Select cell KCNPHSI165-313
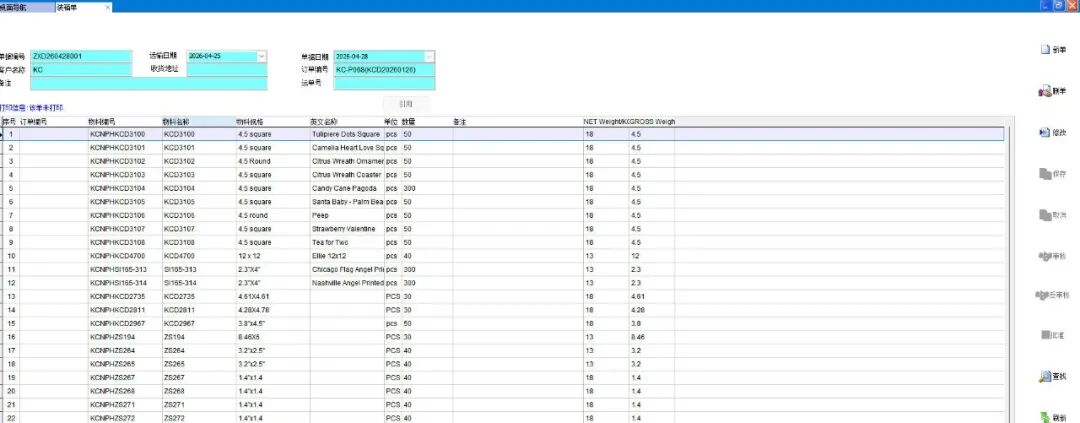Screen dimensions: 1080x423 (x=124, y=269)
